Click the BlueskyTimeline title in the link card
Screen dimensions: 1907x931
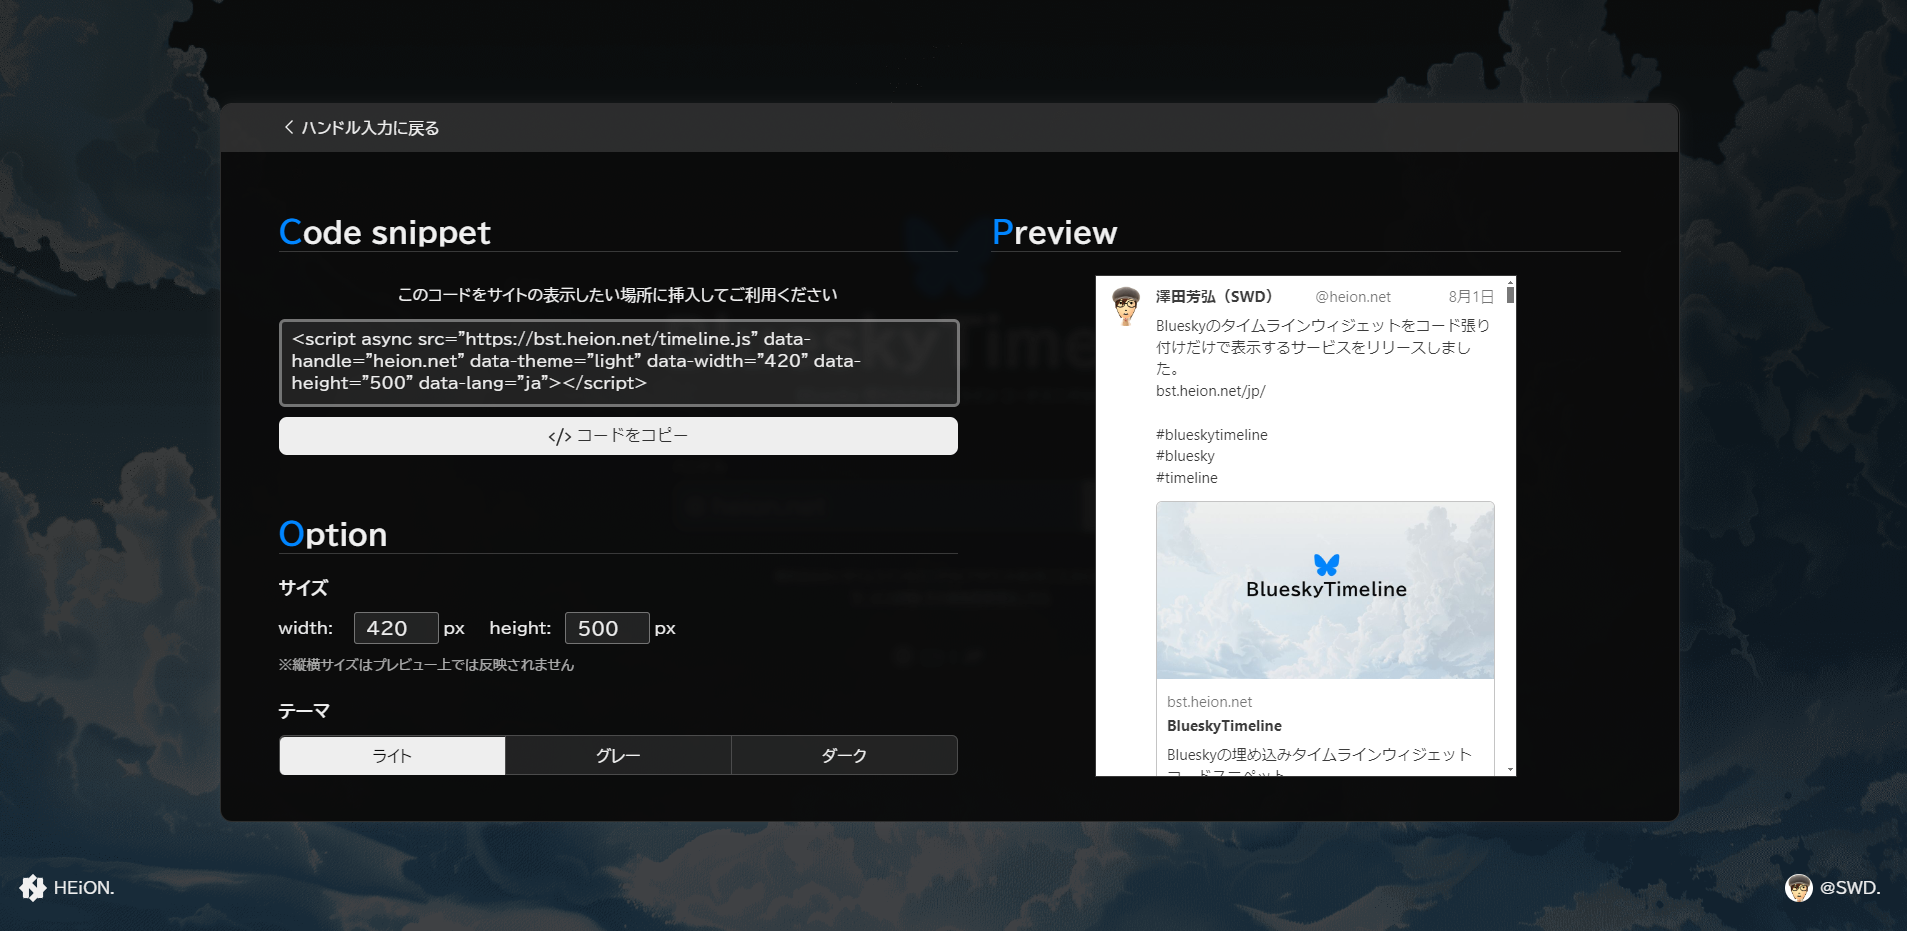tap(1225, 726)
